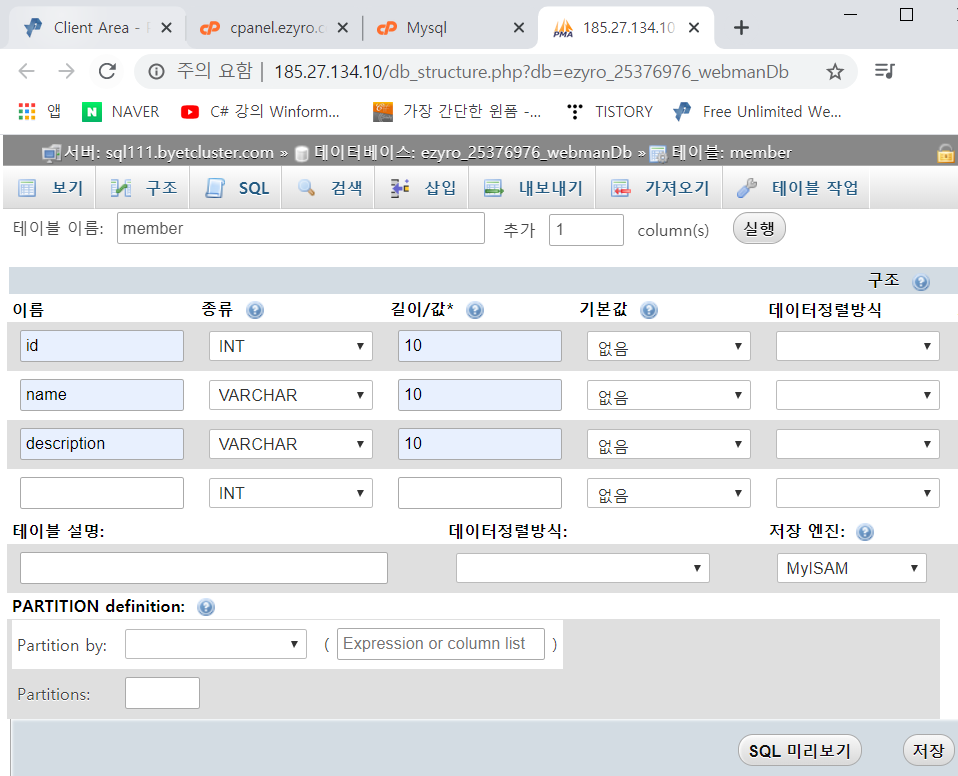958x776 pixels.
Task: Click help icon next to PARTITION definition
Action: [x=206, y=607]
